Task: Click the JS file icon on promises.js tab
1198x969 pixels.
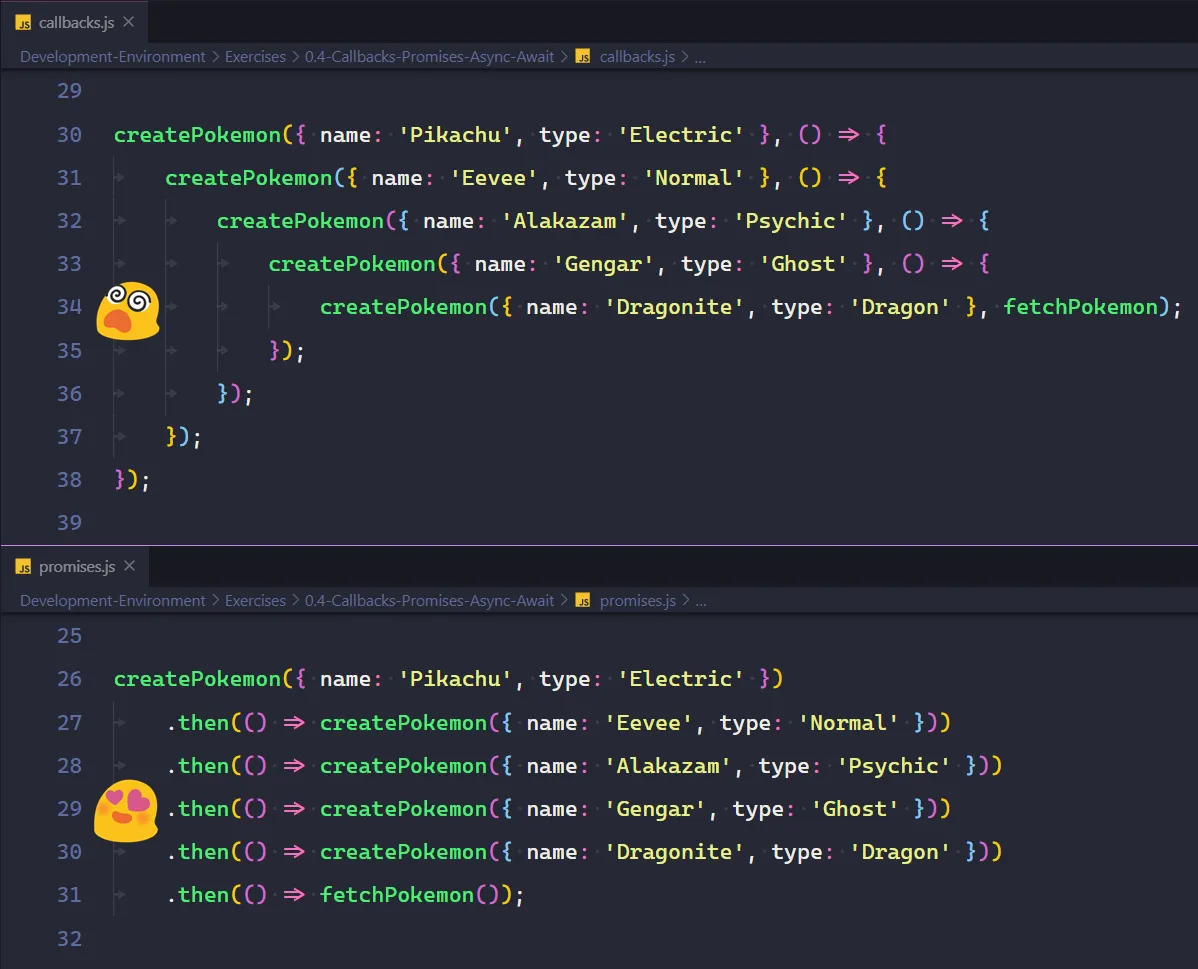Action: (24, 567)
